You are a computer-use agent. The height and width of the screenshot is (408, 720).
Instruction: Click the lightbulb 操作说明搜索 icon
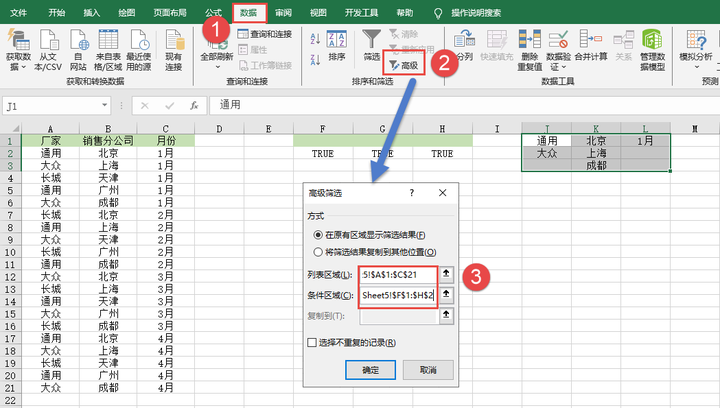pyautogui.click(x=438, y=13)
